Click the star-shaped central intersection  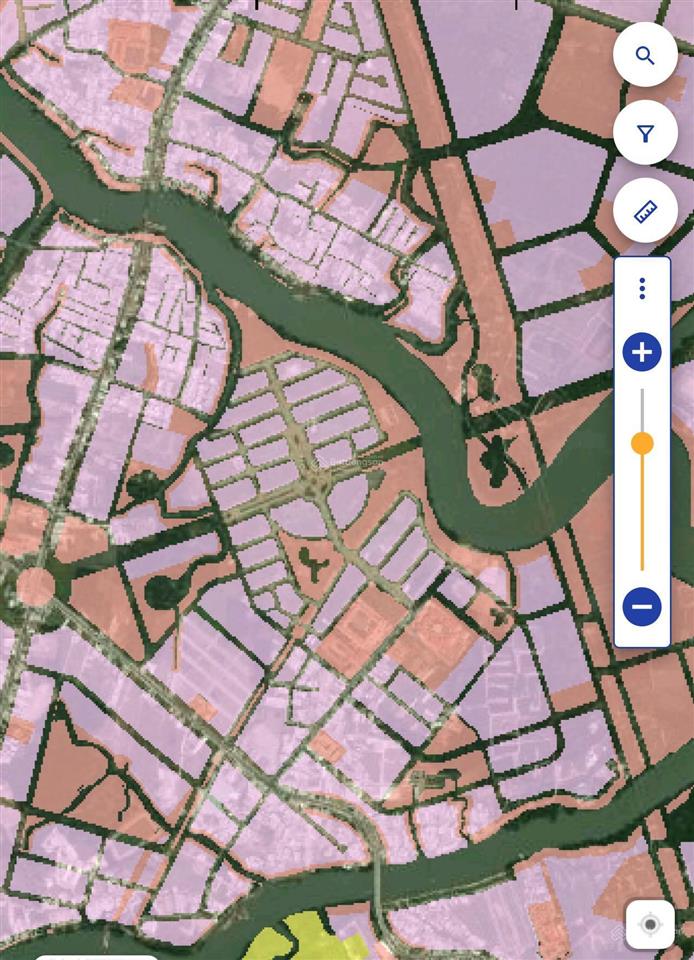[316, 480]
